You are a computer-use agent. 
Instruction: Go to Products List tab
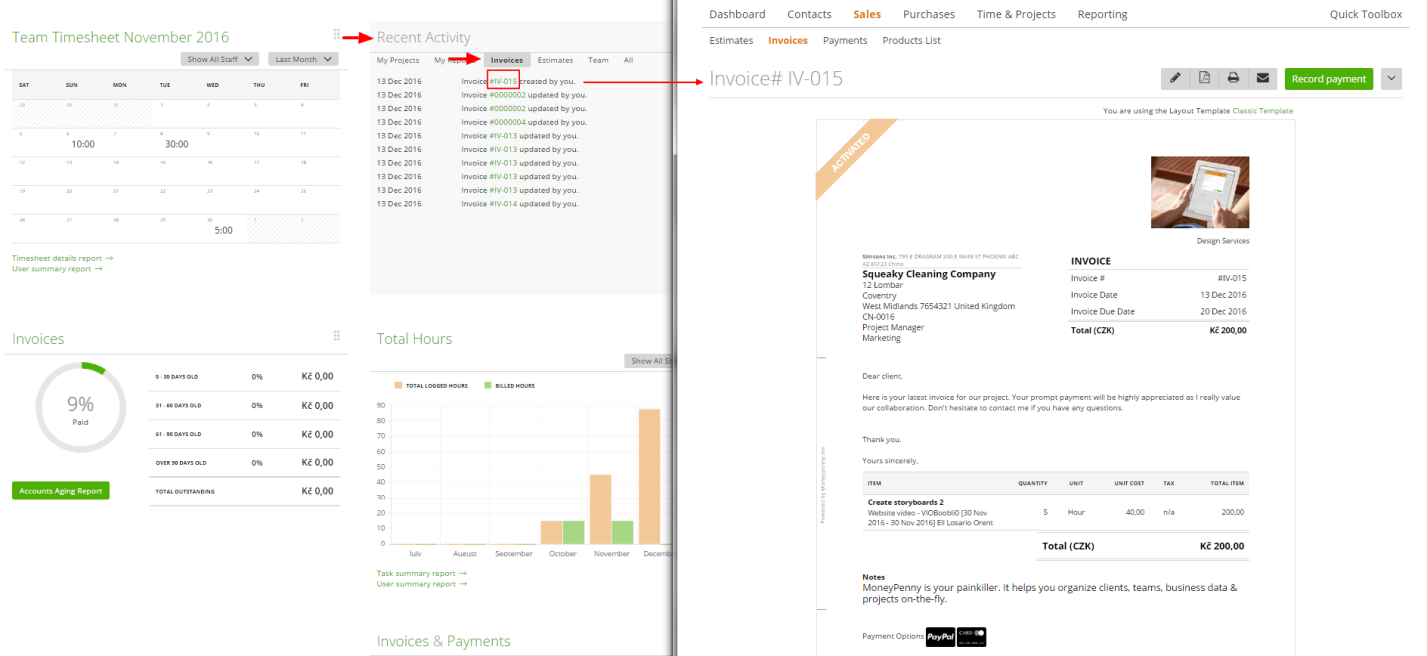click(x=911, y=41)
